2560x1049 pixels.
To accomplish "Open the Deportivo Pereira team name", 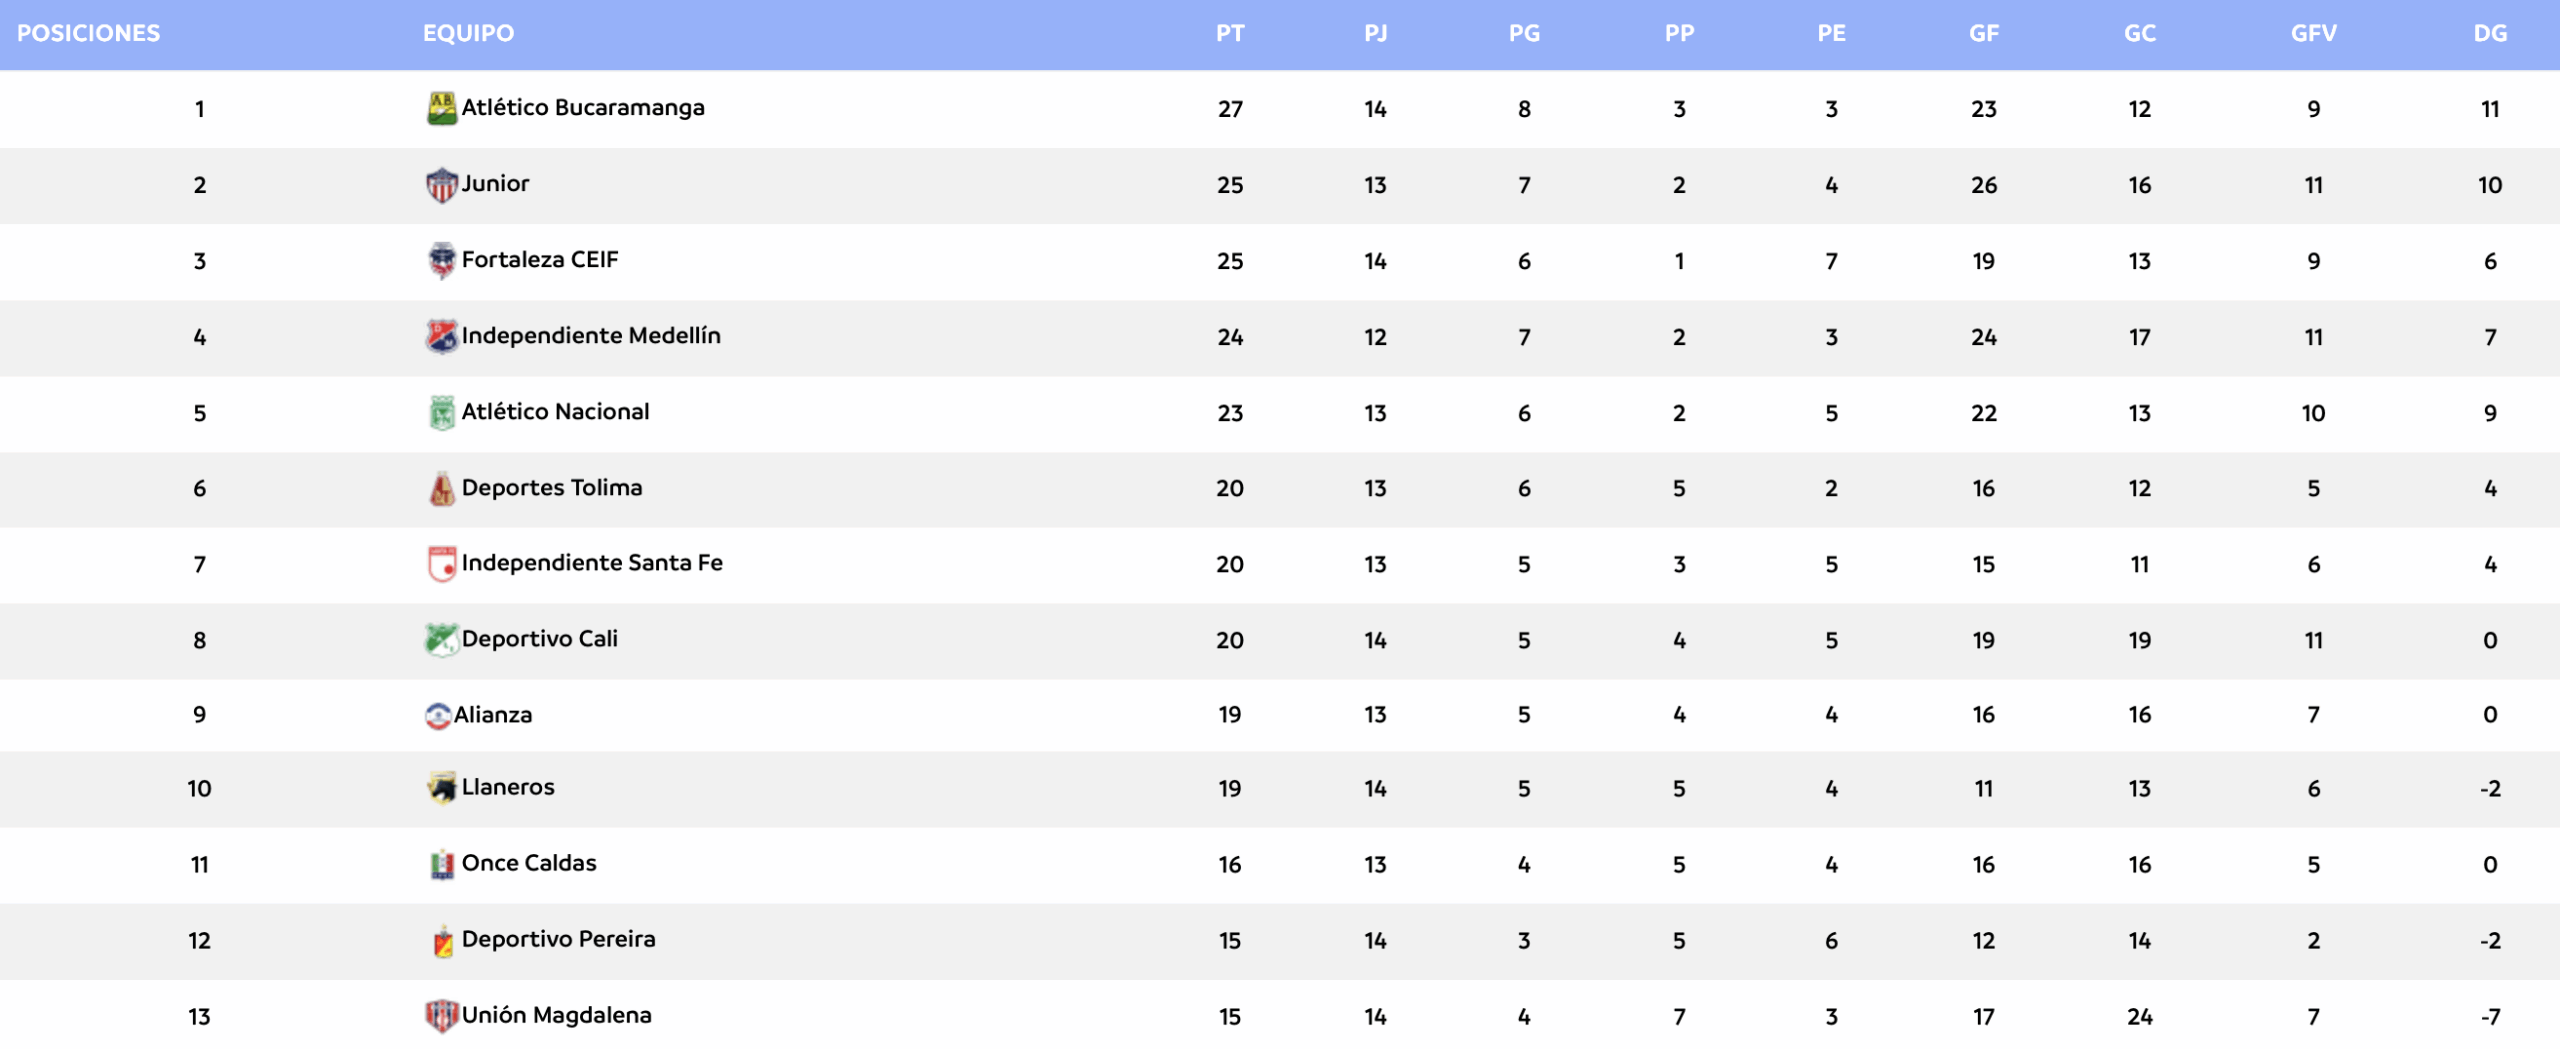I will coord(558,939).
